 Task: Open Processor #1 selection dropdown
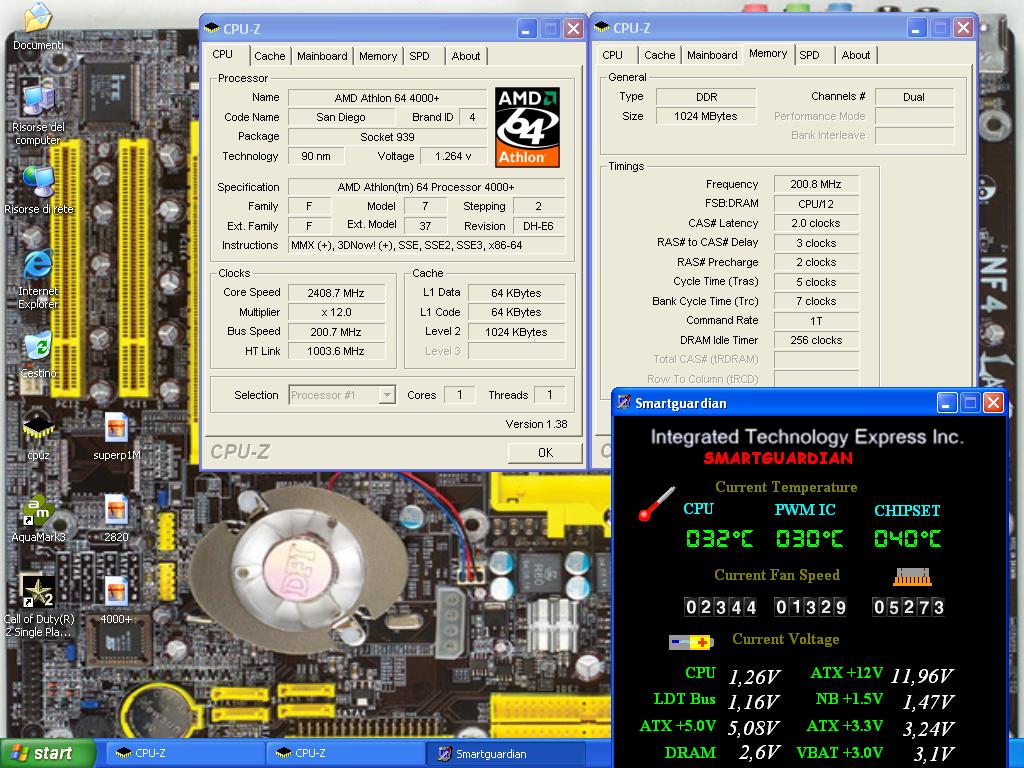pos(387,395)
